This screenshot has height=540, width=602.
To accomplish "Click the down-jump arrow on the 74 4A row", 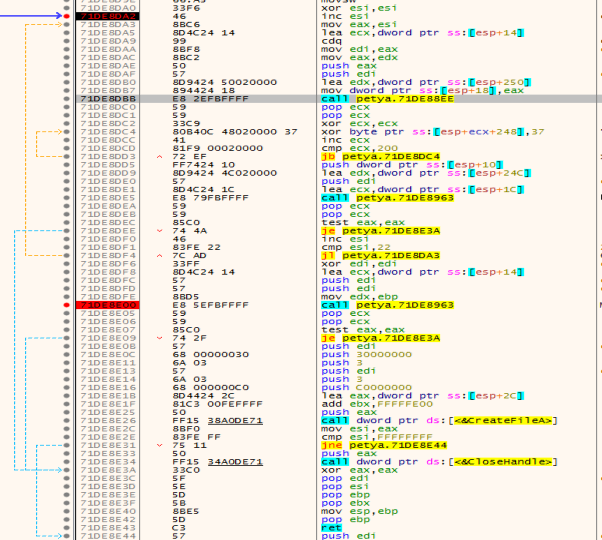I will pyautogui.click(x=160, y=231).
